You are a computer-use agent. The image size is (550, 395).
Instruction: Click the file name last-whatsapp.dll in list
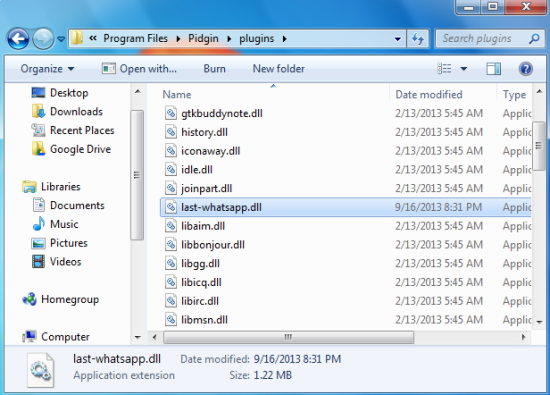click(x=221, y=207)
